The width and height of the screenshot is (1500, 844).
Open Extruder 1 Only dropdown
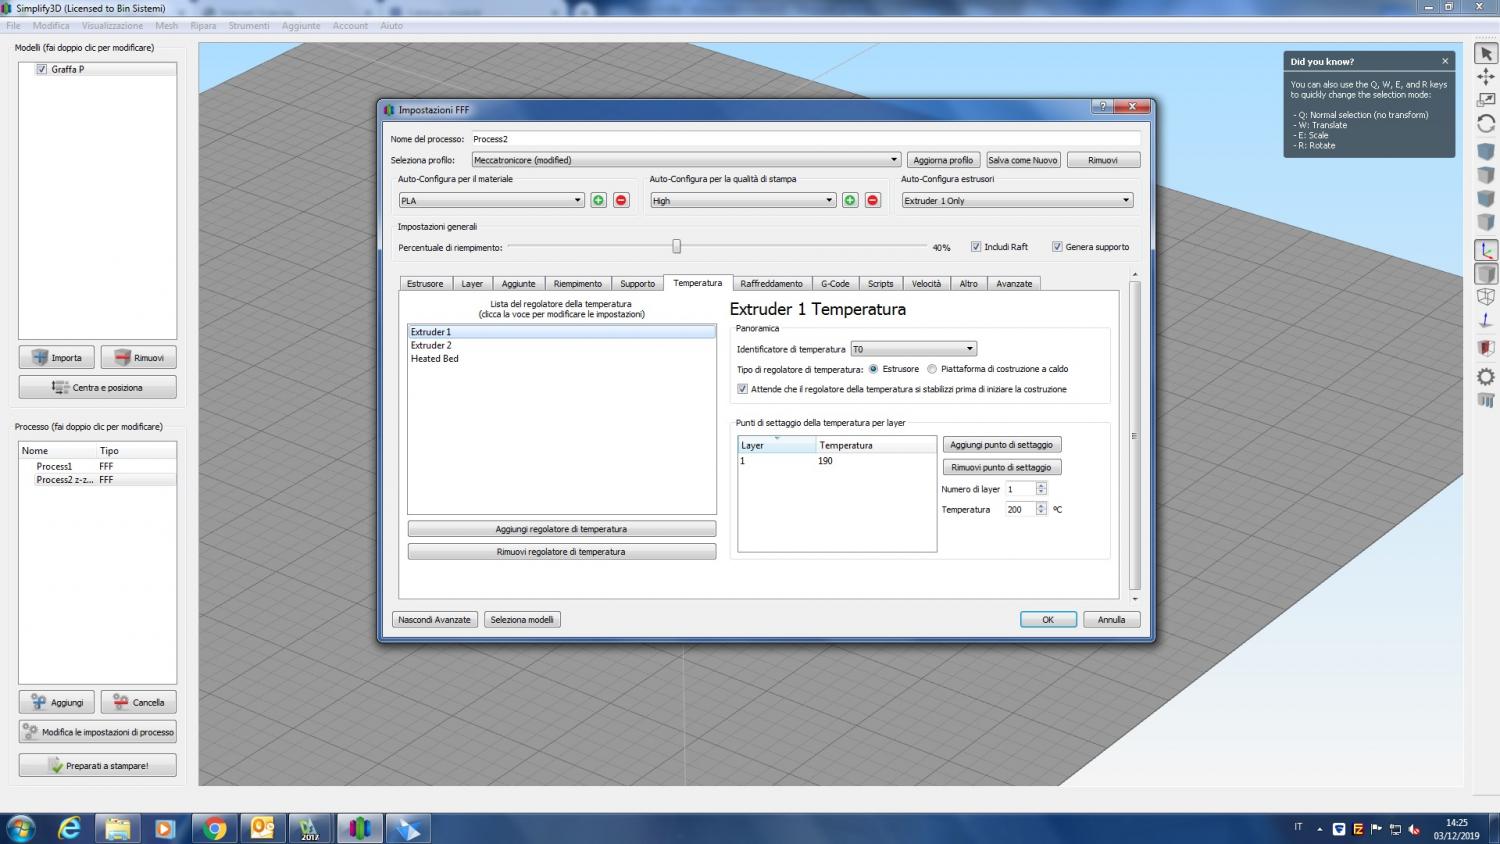point(1017,200)
